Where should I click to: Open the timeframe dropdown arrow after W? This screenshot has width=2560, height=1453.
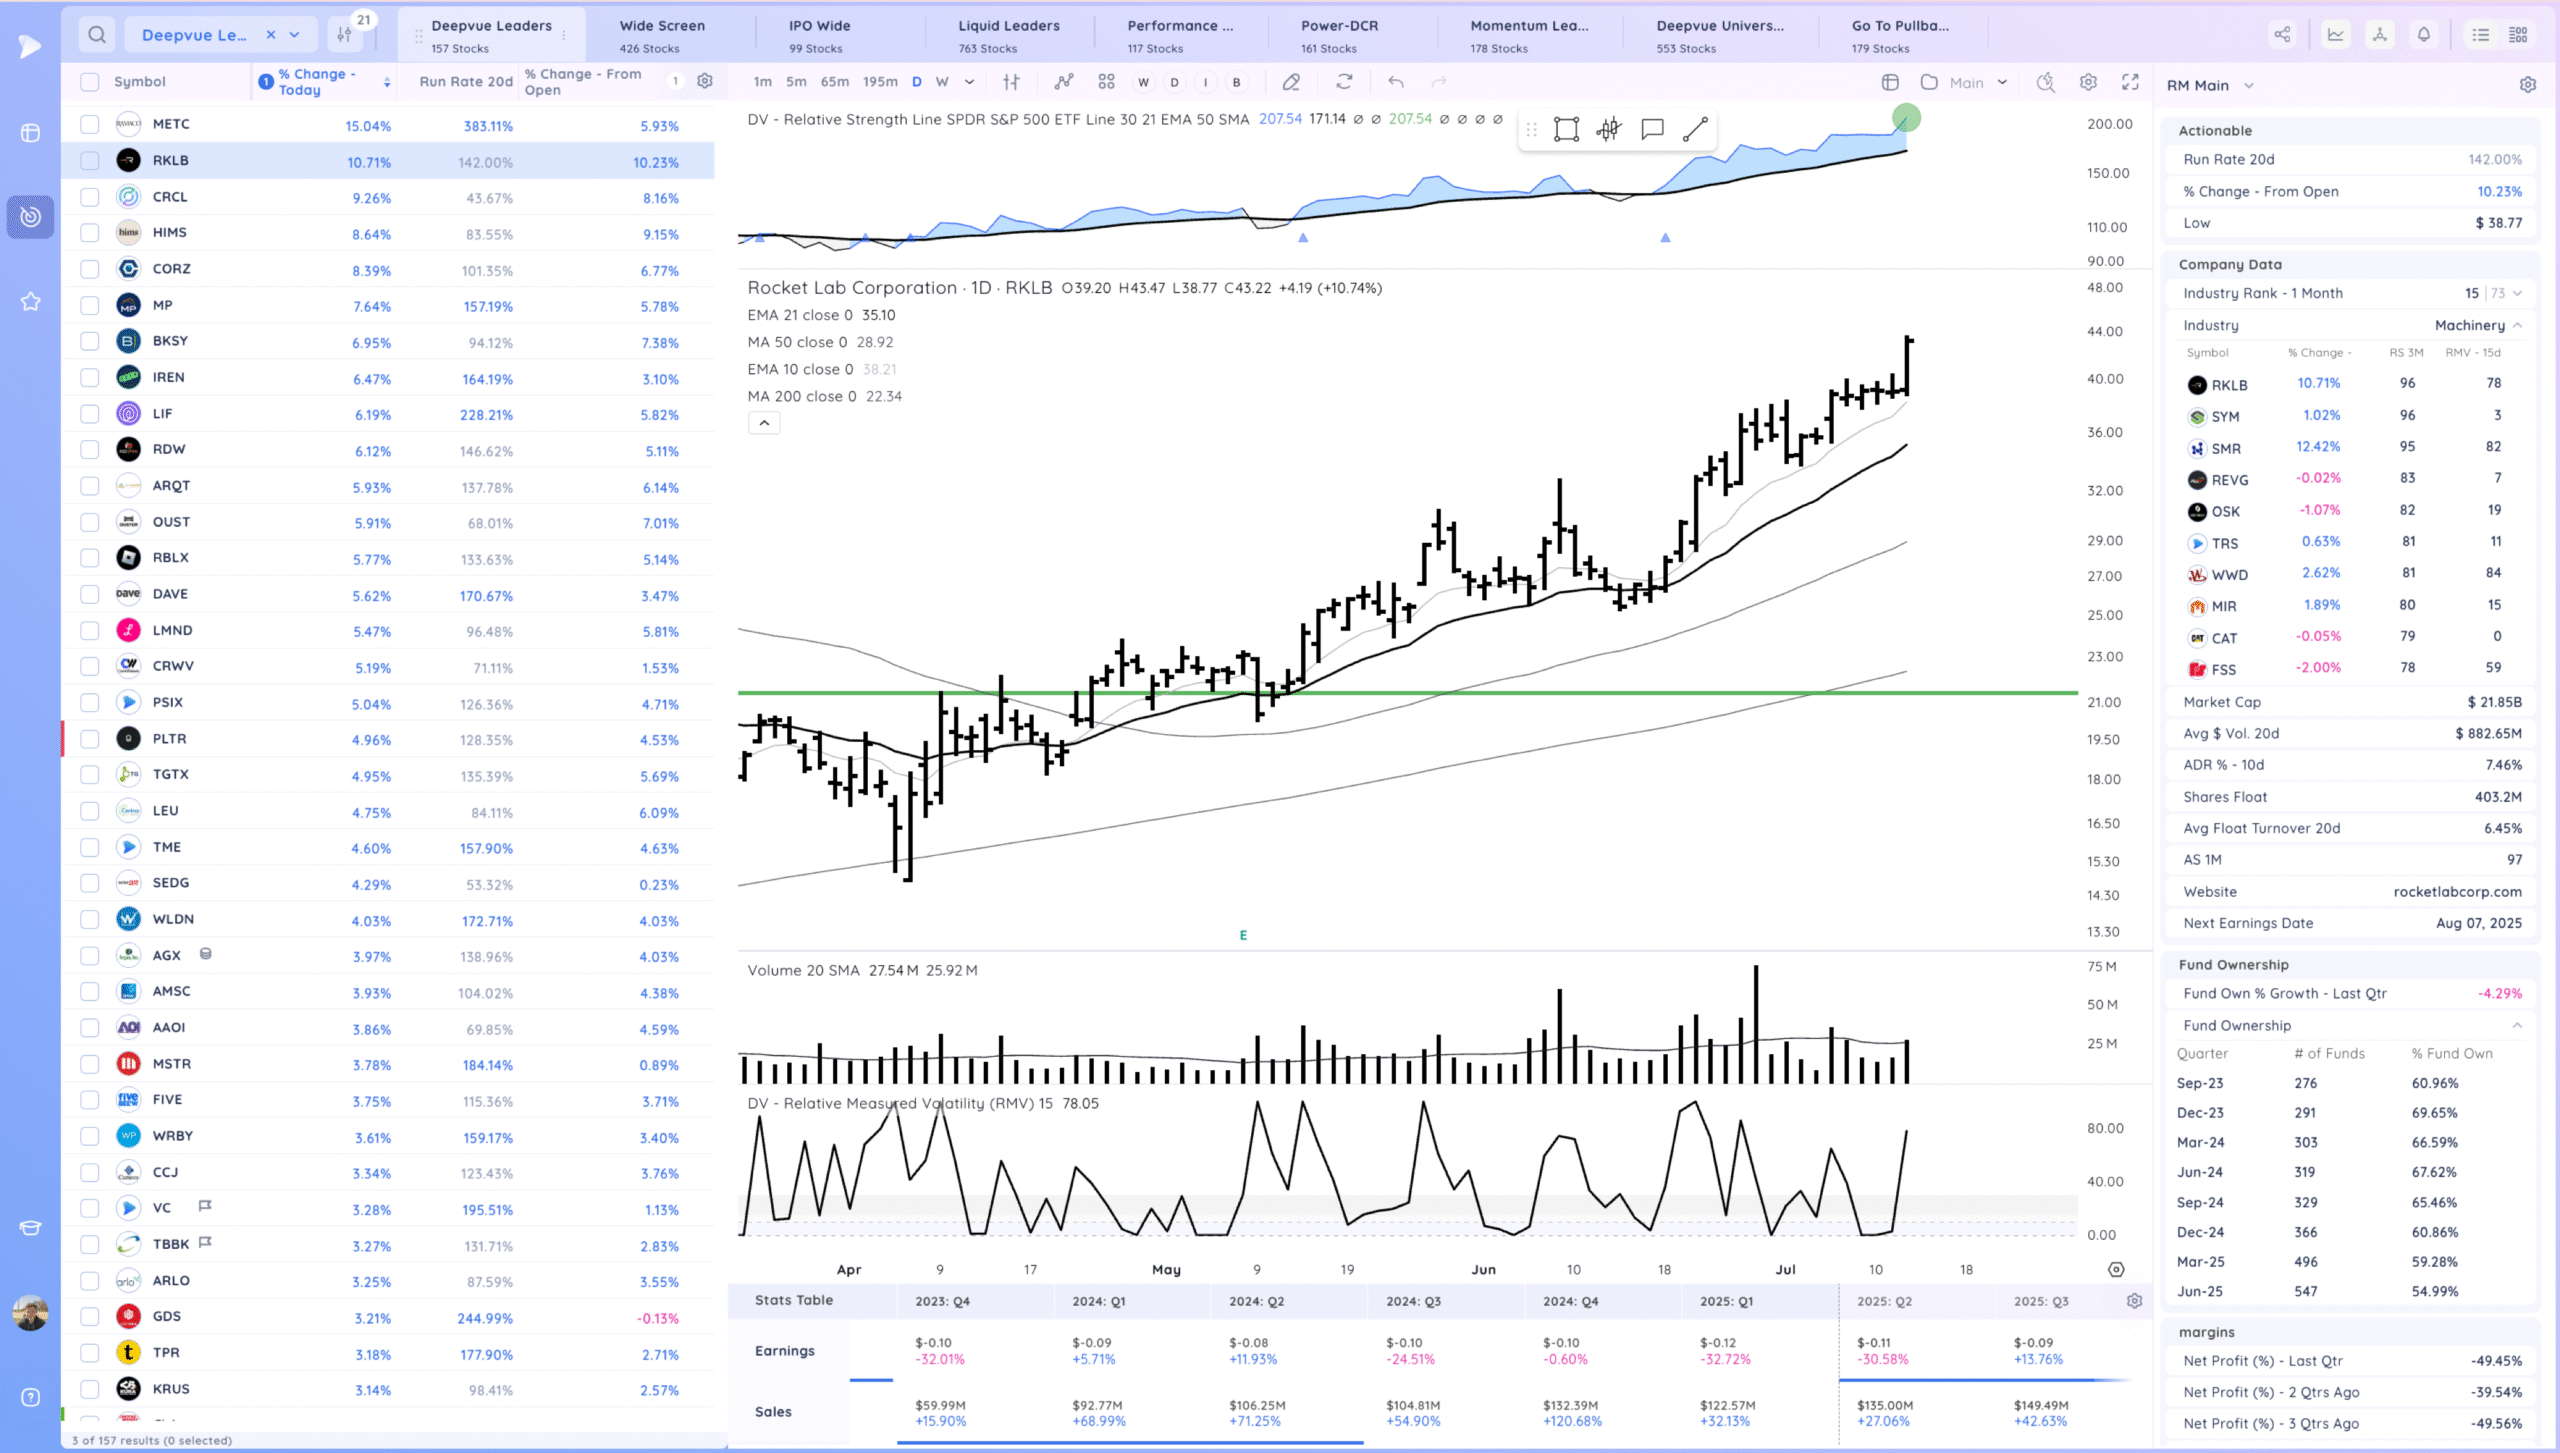pos(969,82)
